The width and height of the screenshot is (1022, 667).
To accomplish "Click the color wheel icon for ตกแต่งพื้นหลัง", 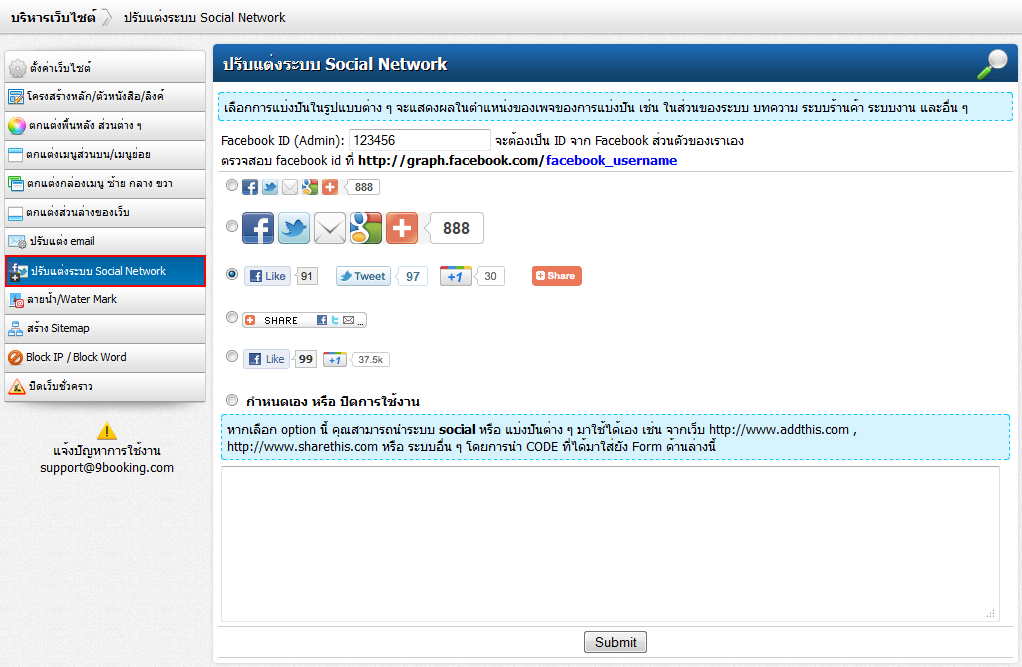I will point(17,125).
